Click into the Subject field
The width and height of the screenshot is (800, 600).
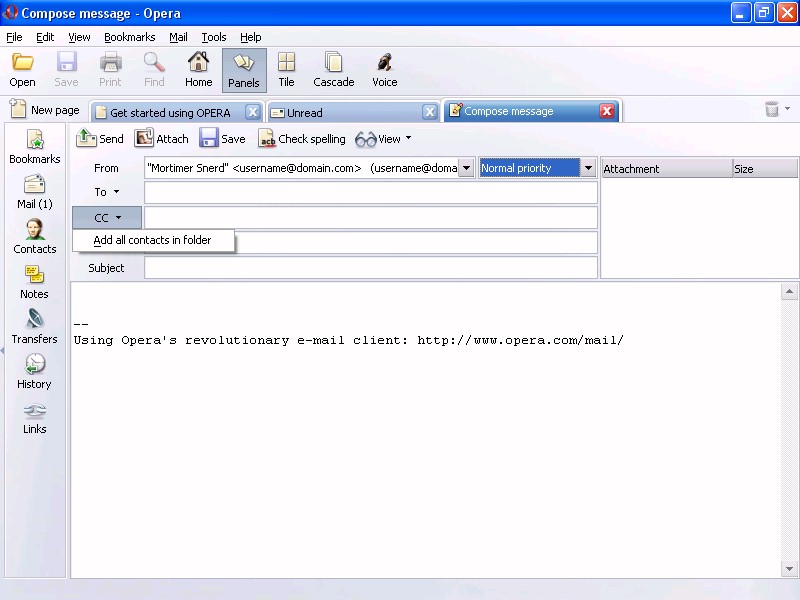click(x=371, y=268)
